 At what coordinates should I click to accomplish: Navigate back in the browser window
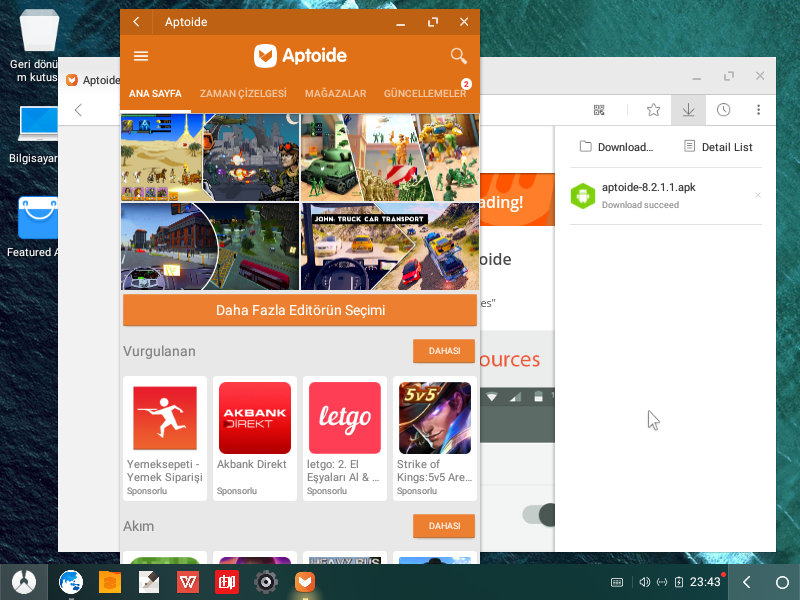point(78,110)
